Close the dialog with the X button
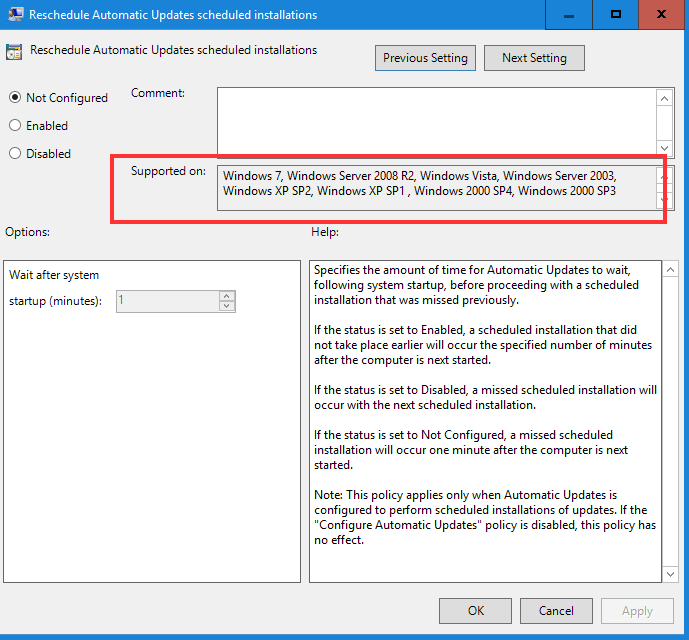Viewport: 689px width, 640px height. click(661, 15)
